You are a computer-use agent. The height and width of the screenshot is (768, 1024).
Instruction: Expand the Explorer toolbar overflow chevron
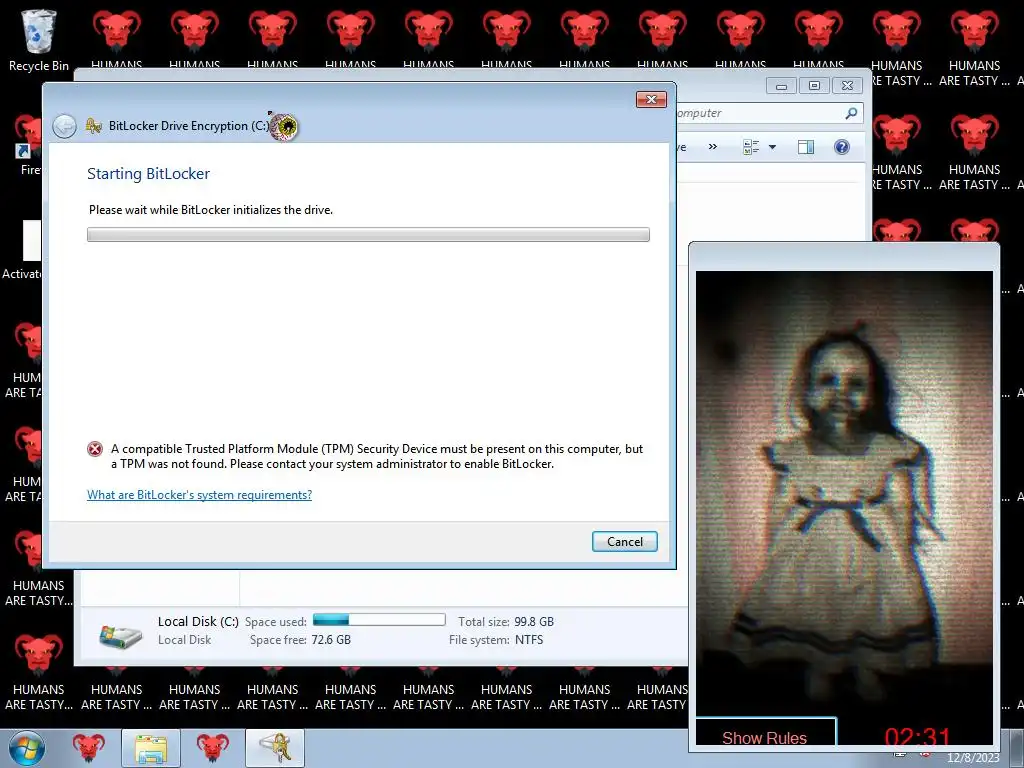point(712,147)
